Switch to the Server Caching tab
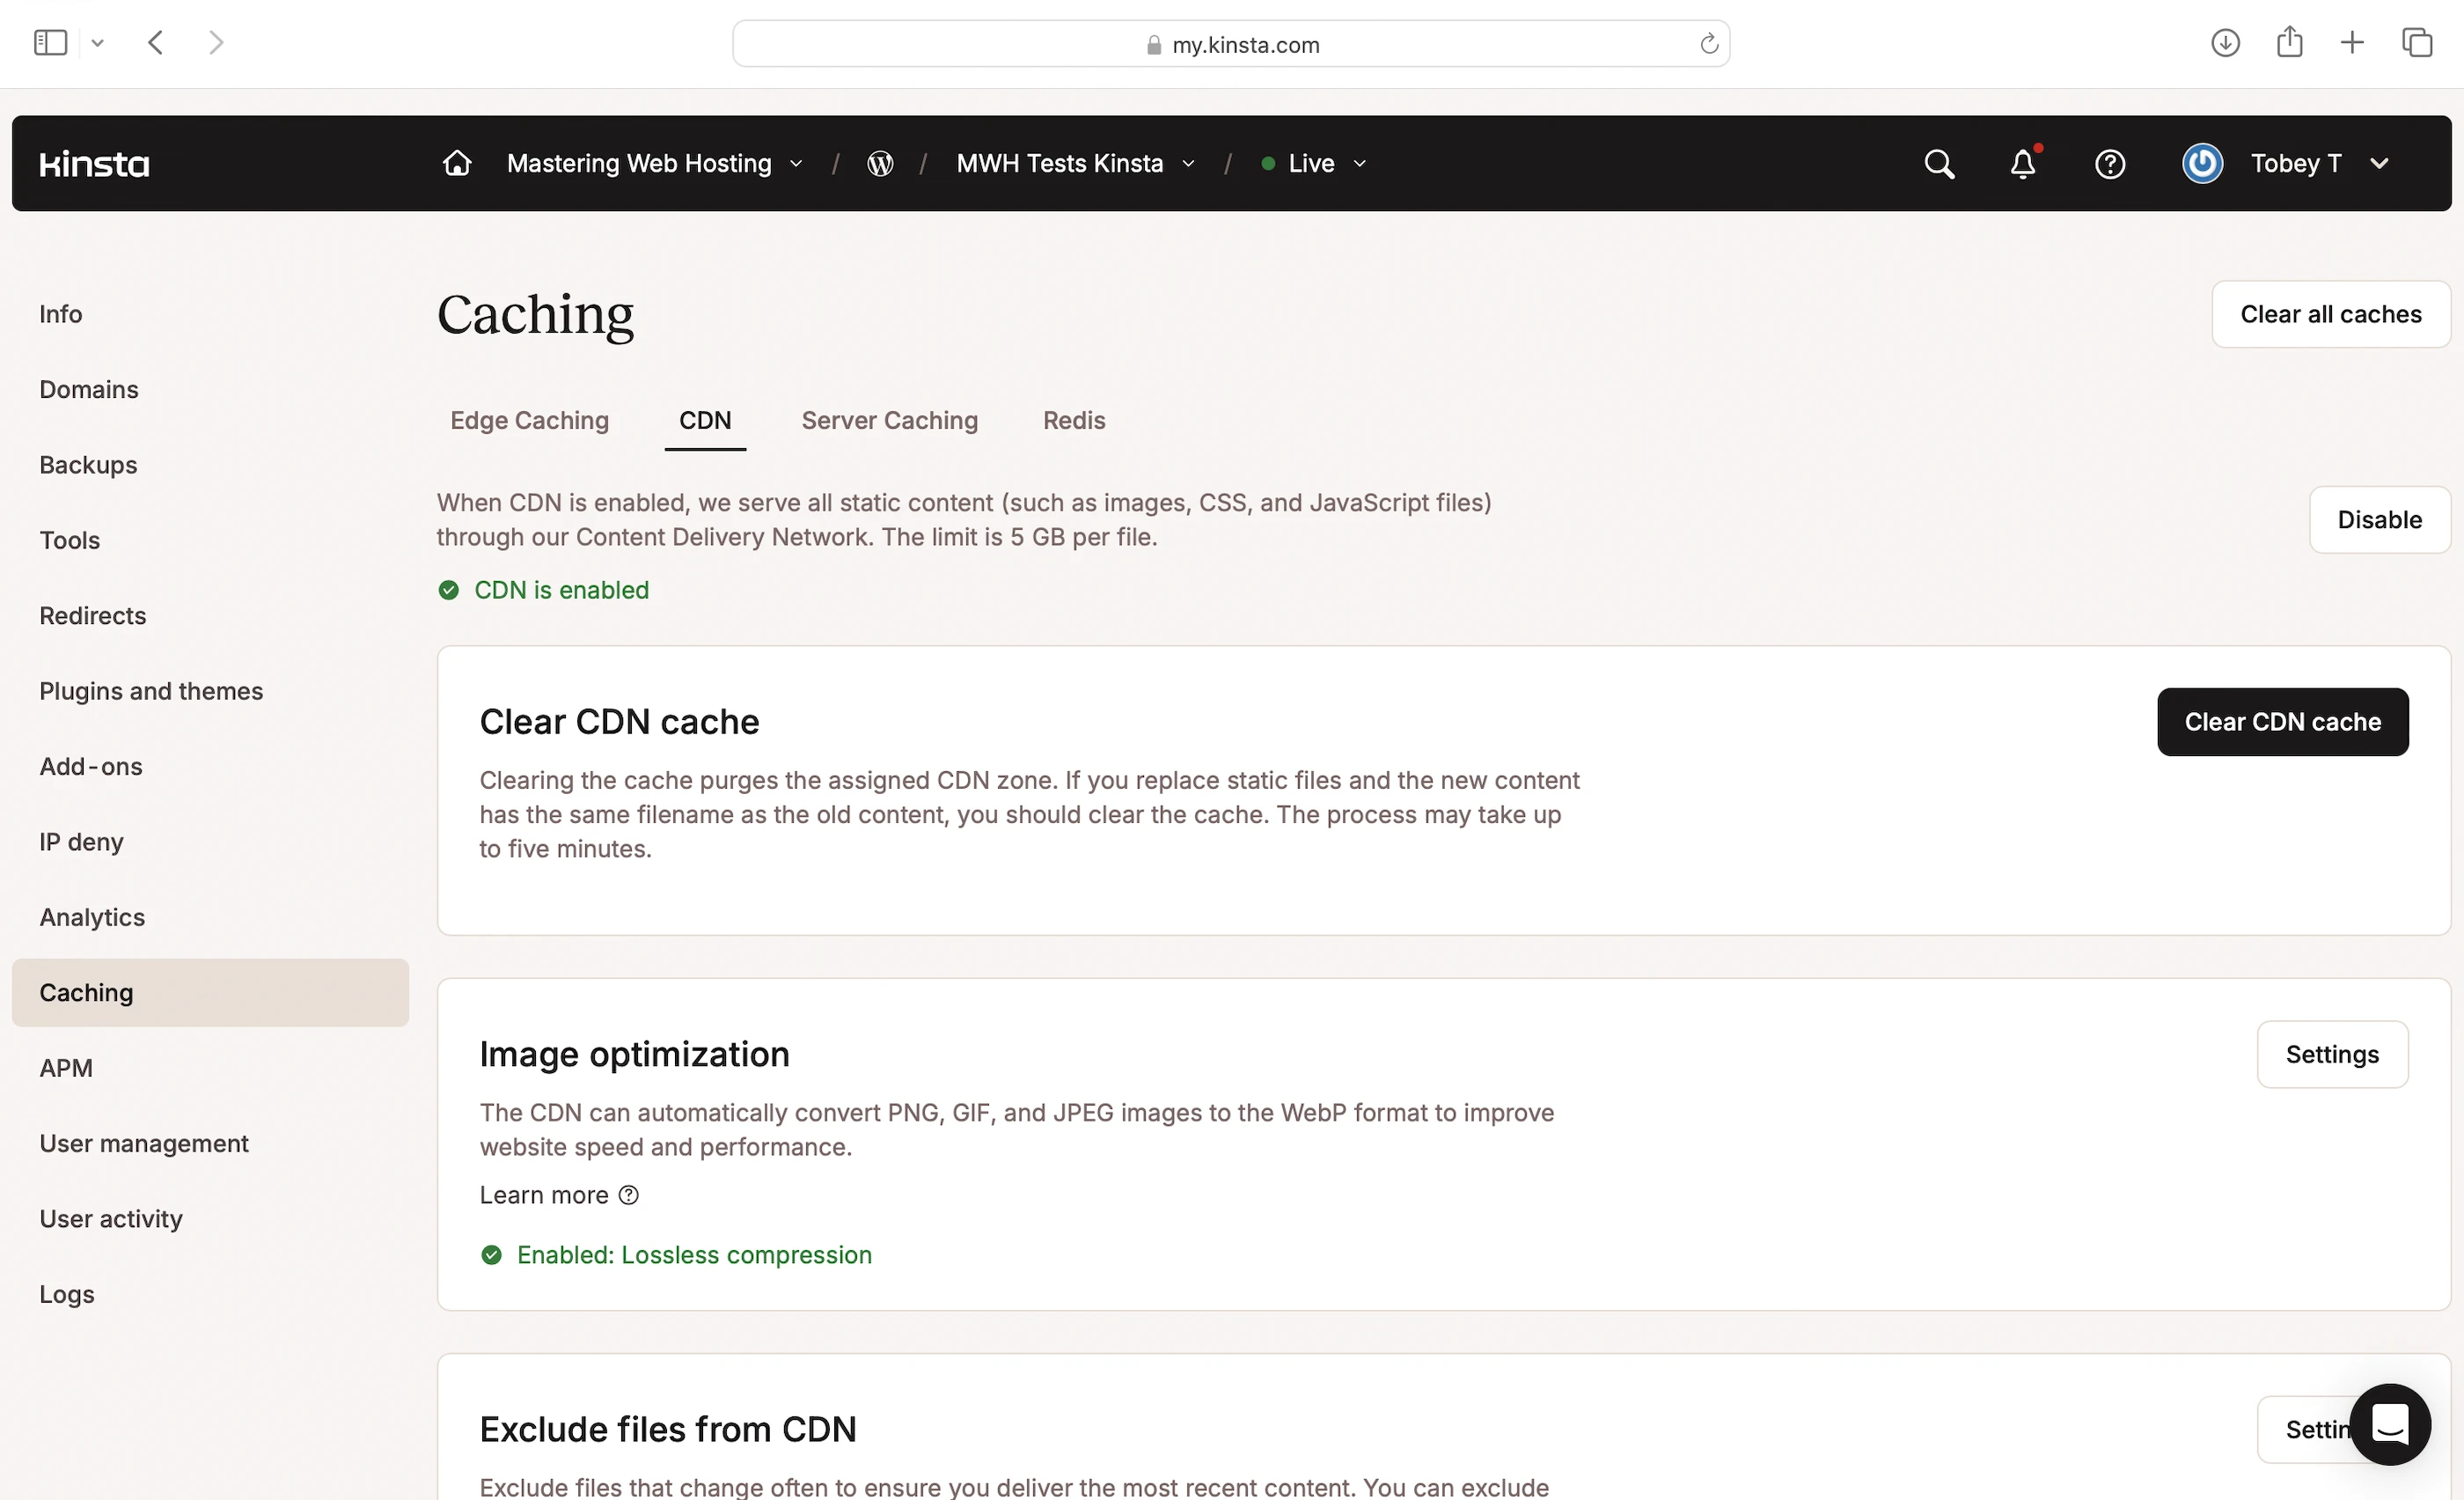This screenshot has height=1500, width=2464. (889, 420)
